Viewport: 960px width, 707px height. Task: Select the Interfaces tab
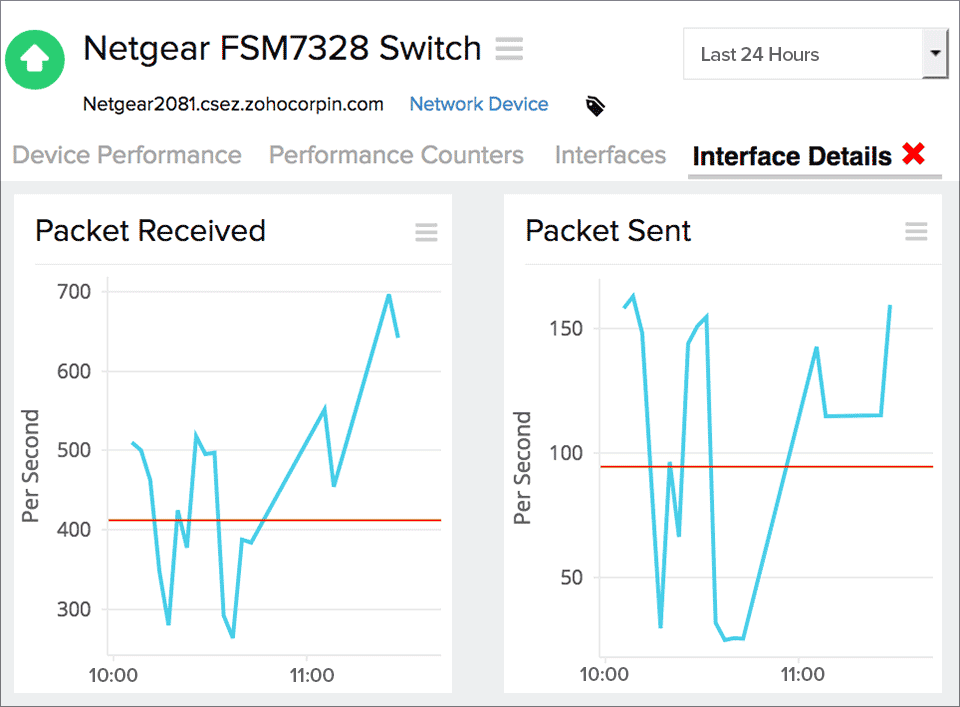610,155
